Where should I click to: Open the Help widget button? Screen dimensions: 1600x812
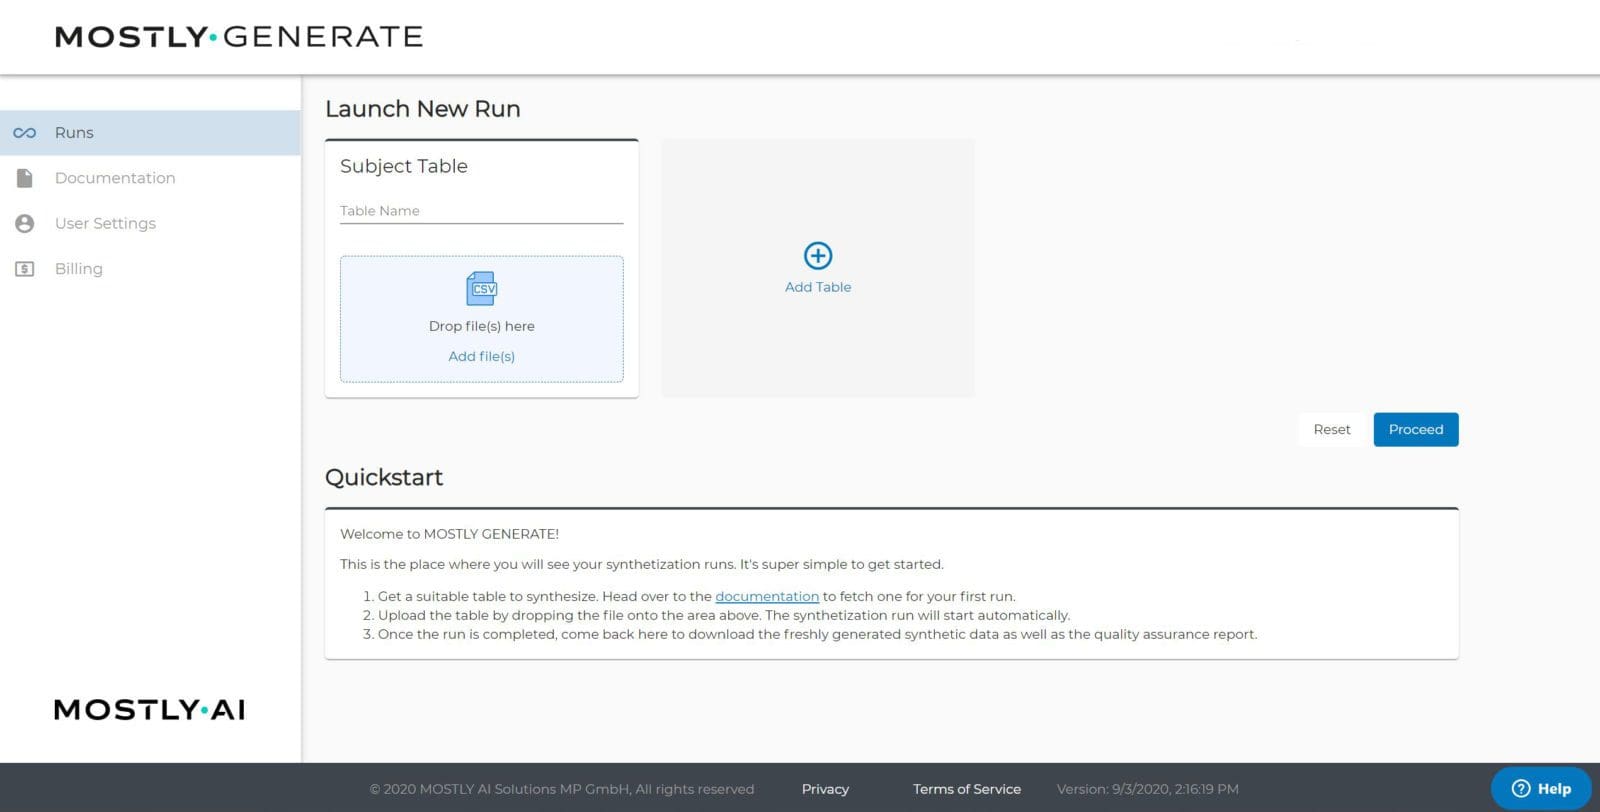pos(1541,788)
